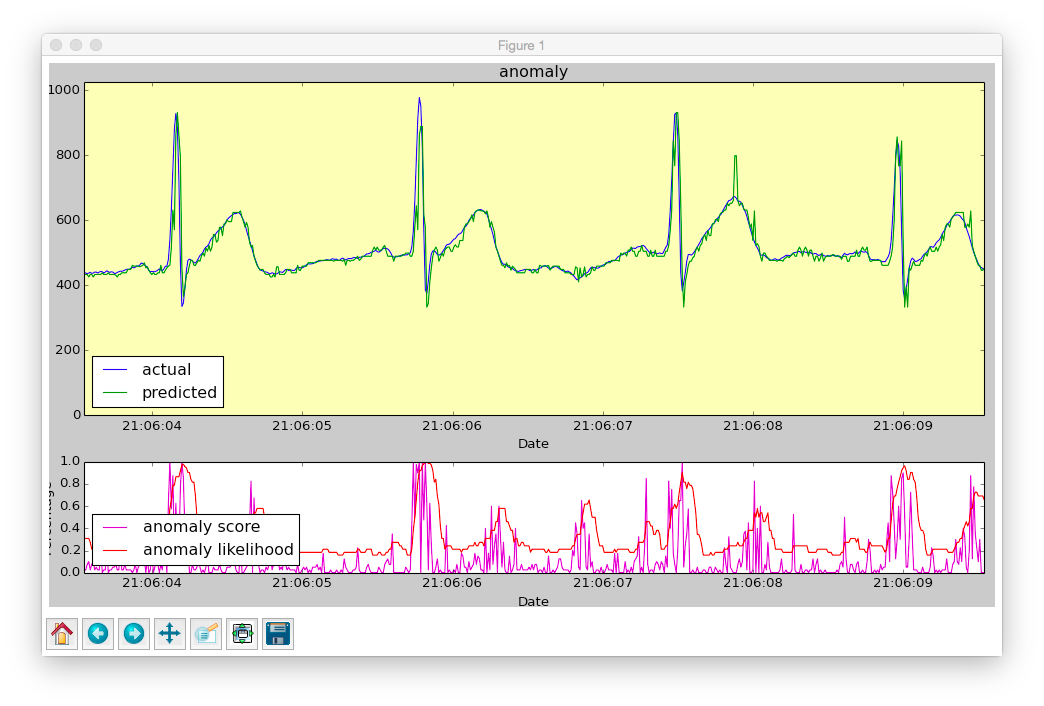Toggle the 'predicted' legend entry

180,392
